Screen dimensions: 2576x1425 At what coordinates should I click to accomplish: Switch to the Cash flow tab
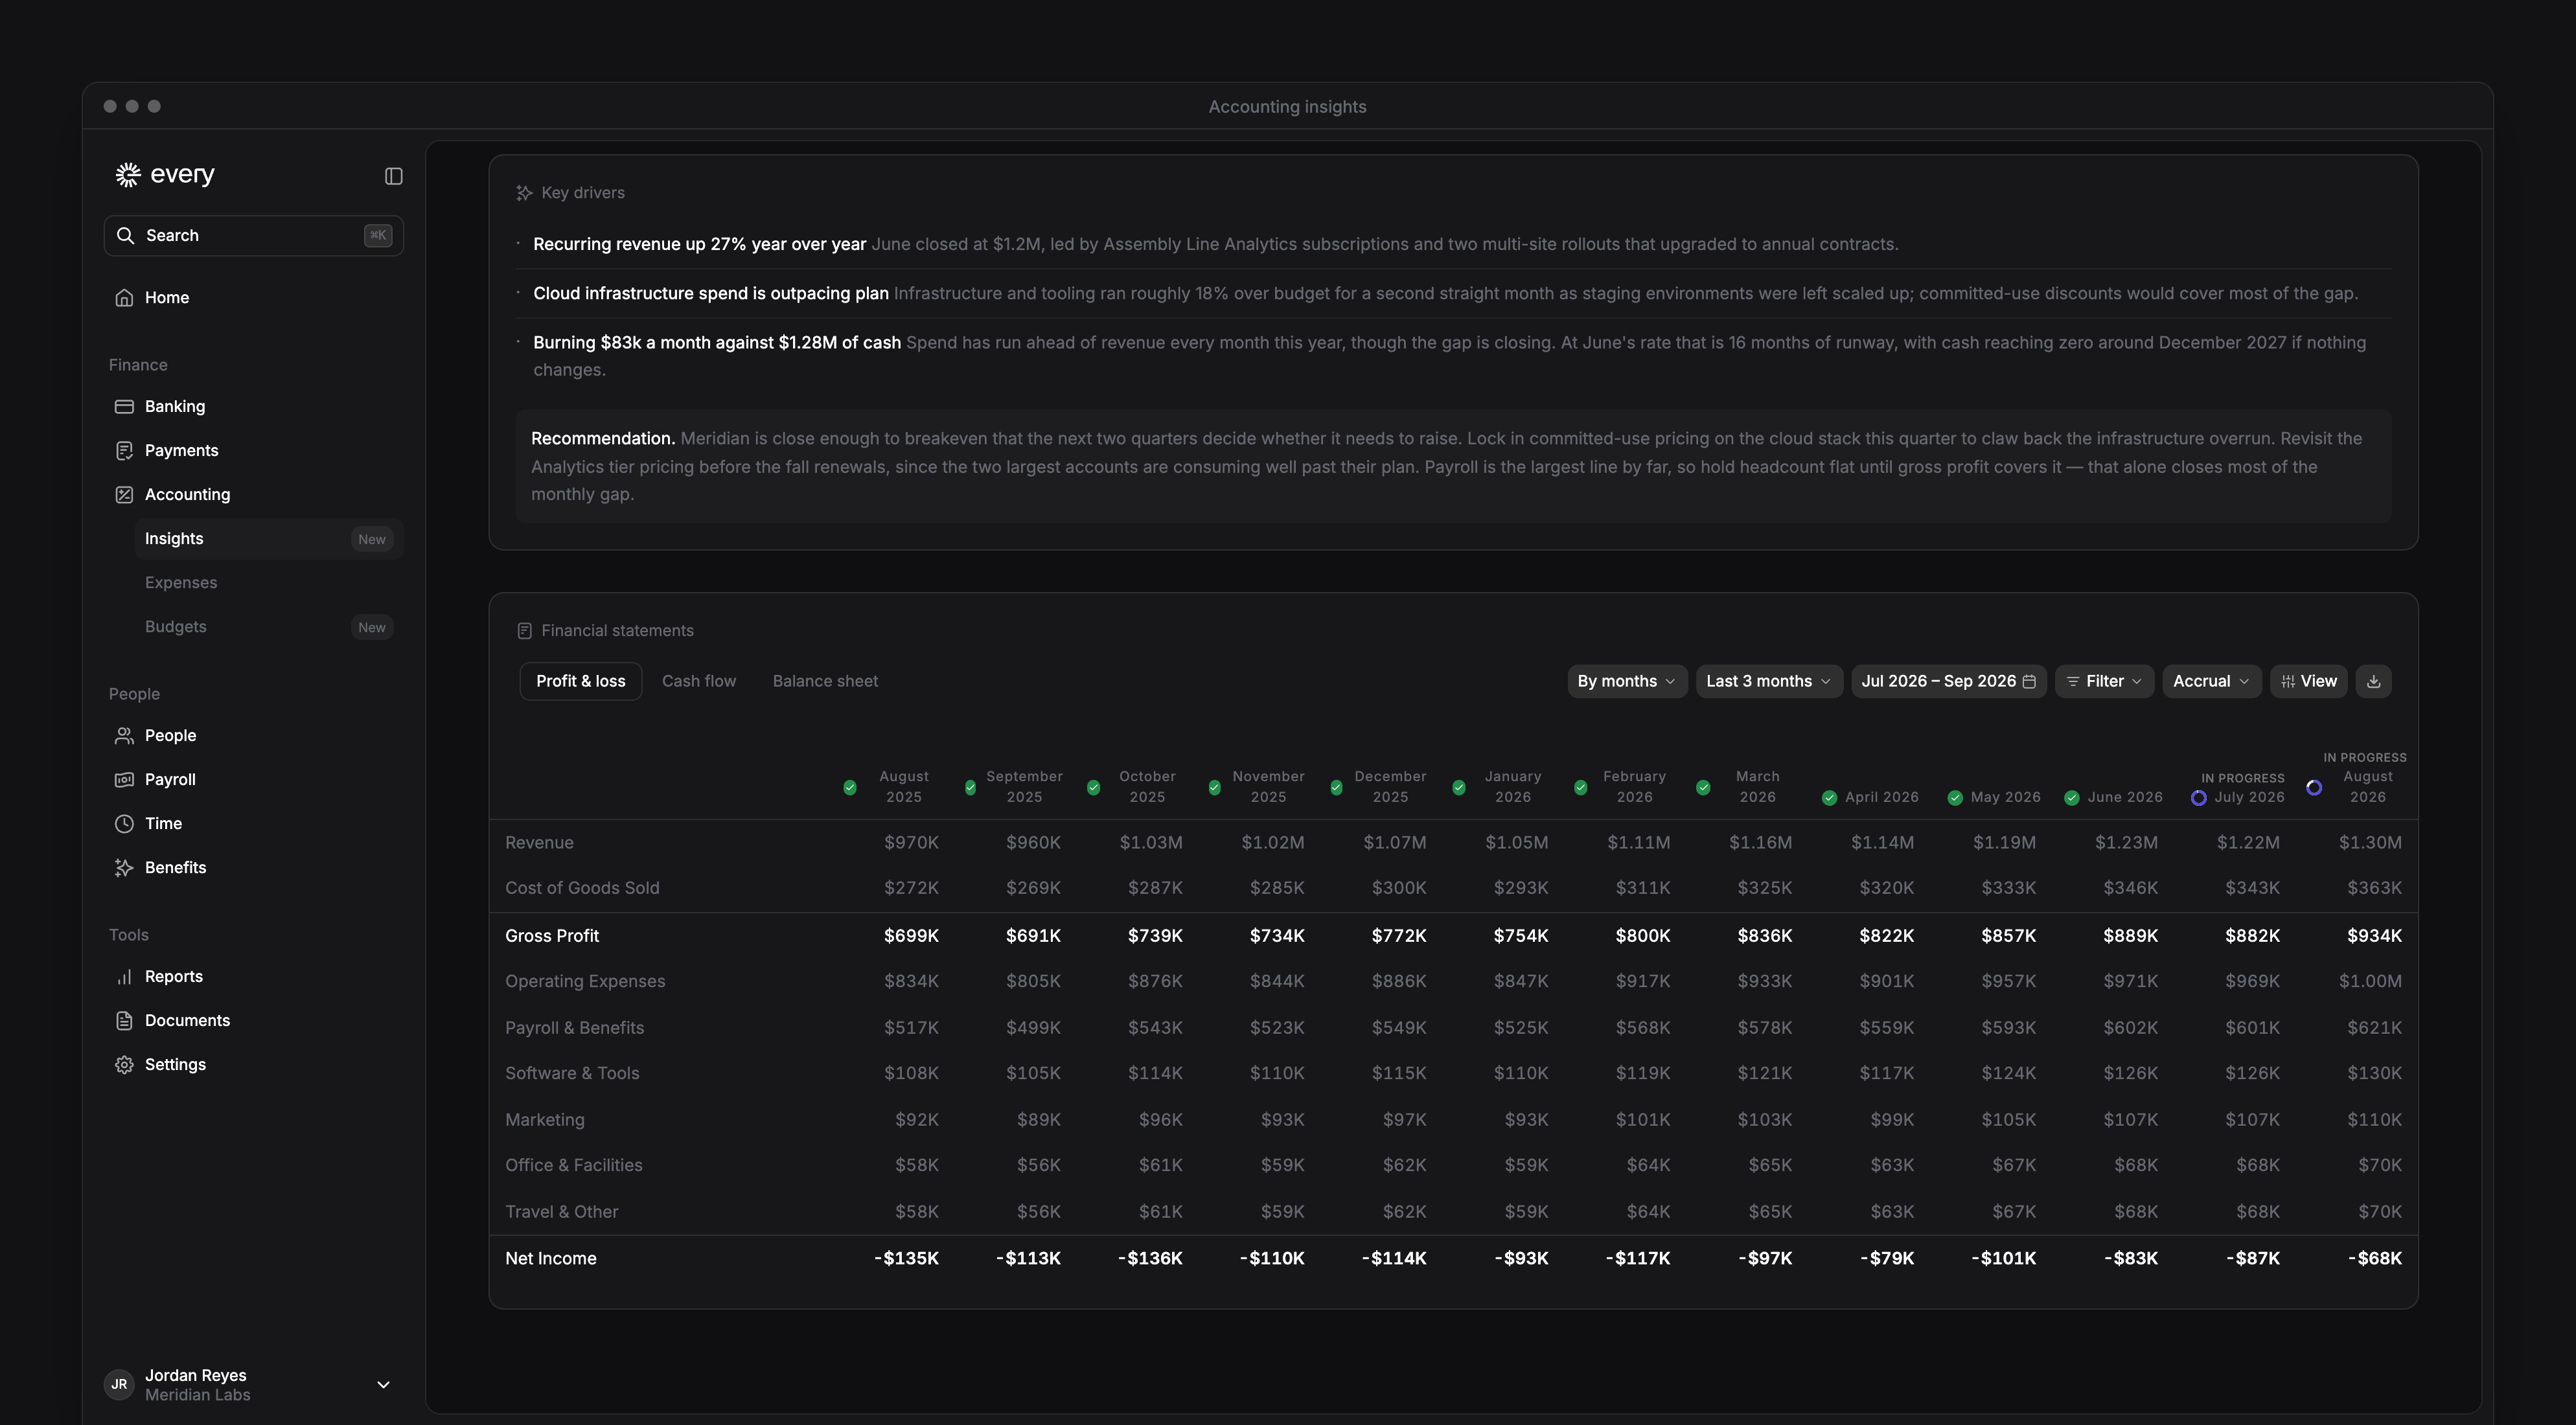699,681
